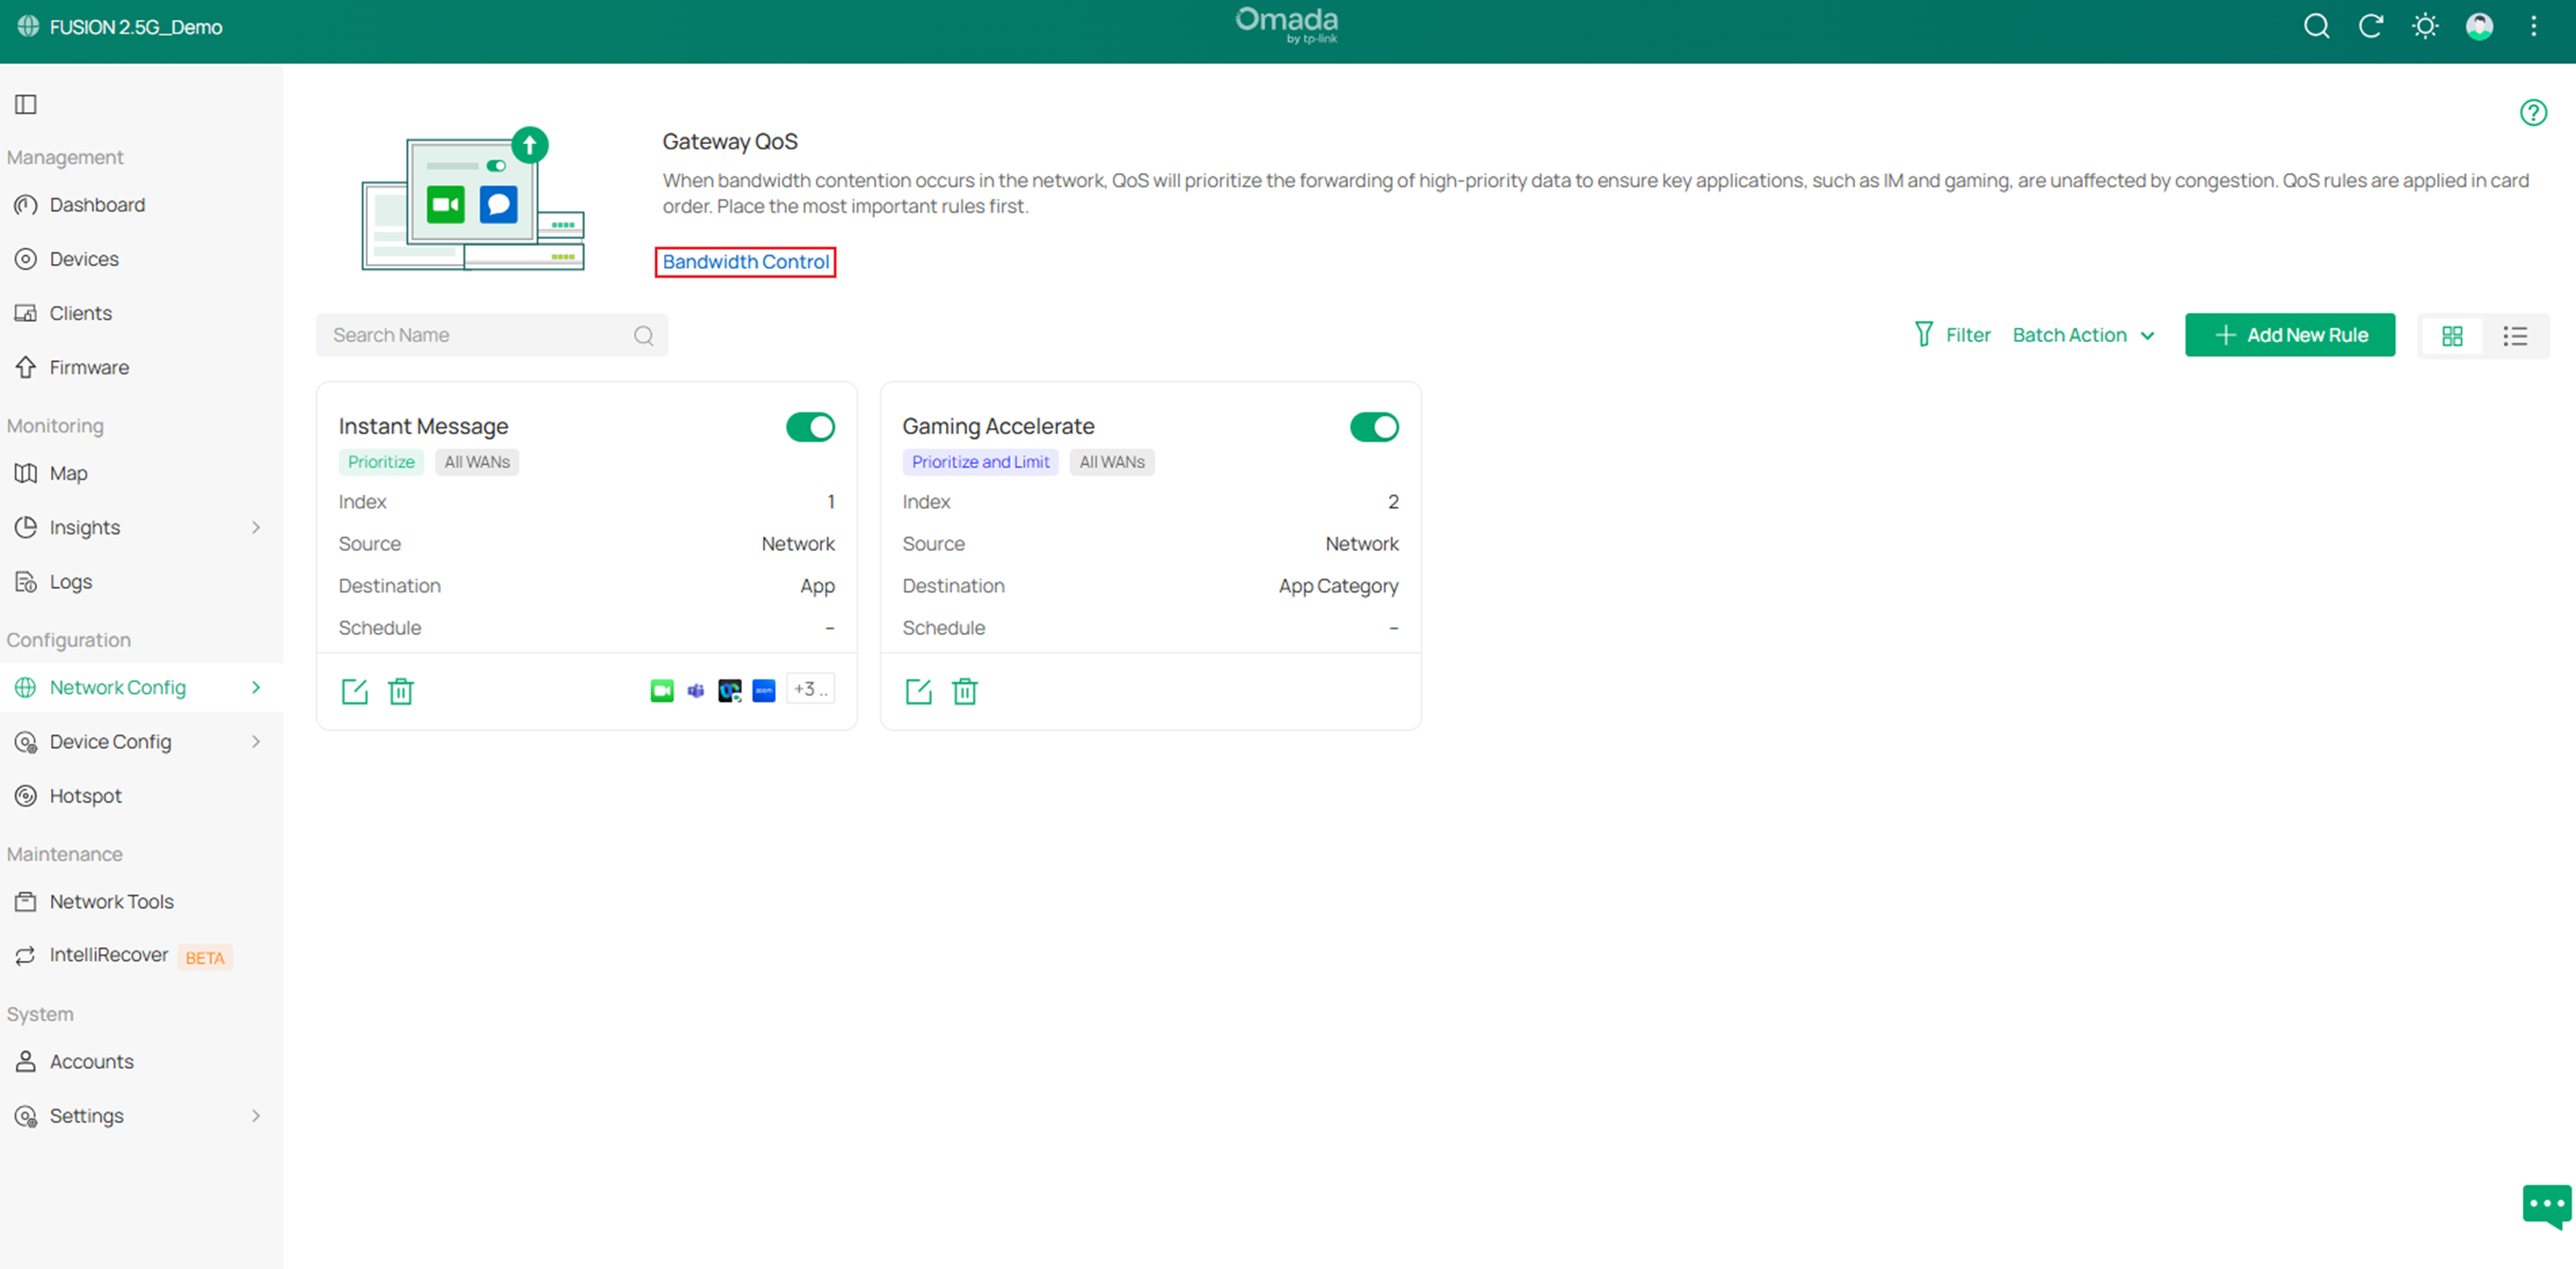
Task: Click the Prioritize and Limit tag
Action: pos(980,461)
